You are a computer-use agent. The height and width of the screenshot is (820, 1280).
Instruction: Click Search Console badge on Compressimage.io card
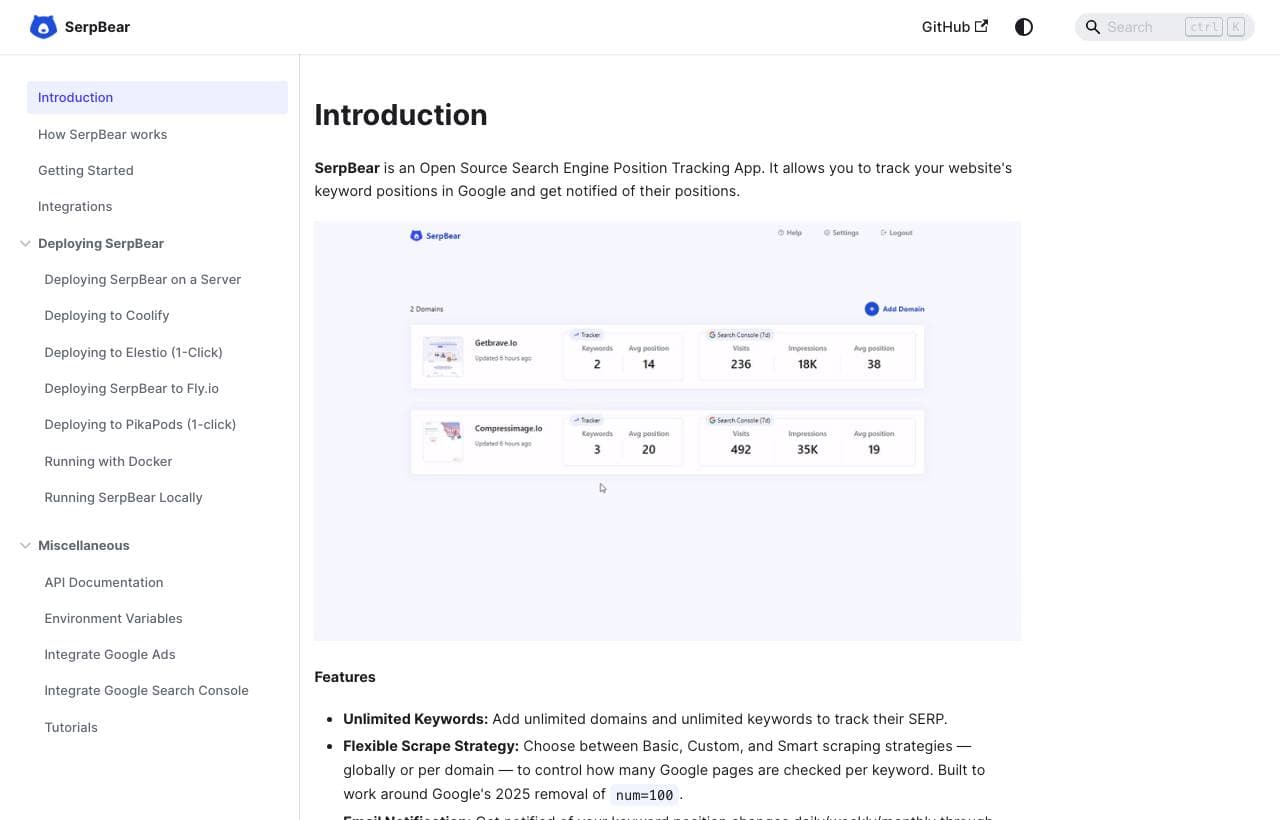(x=740, y=420)
